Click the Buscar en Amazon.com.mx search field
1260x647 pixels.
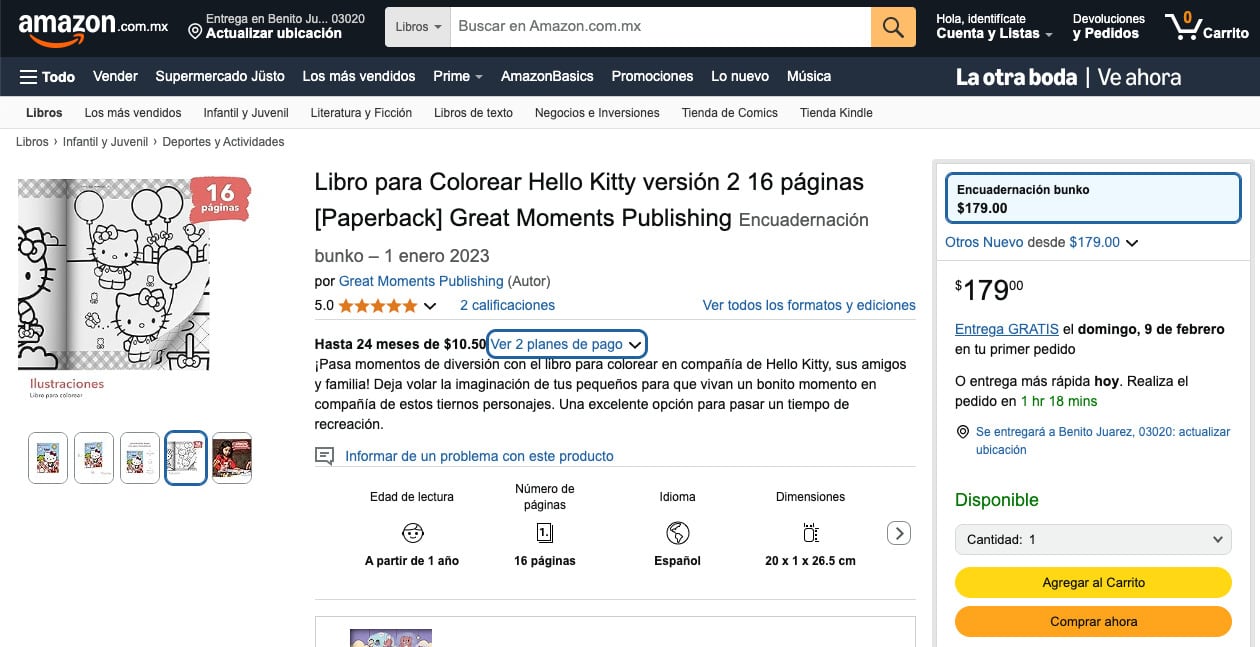point(660,27)
